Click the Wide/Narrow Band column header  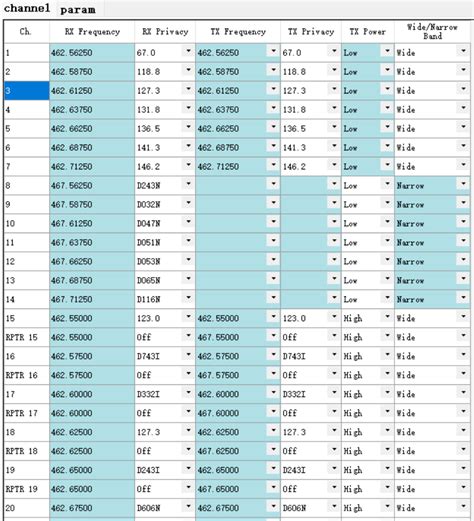tap(432, 32)
